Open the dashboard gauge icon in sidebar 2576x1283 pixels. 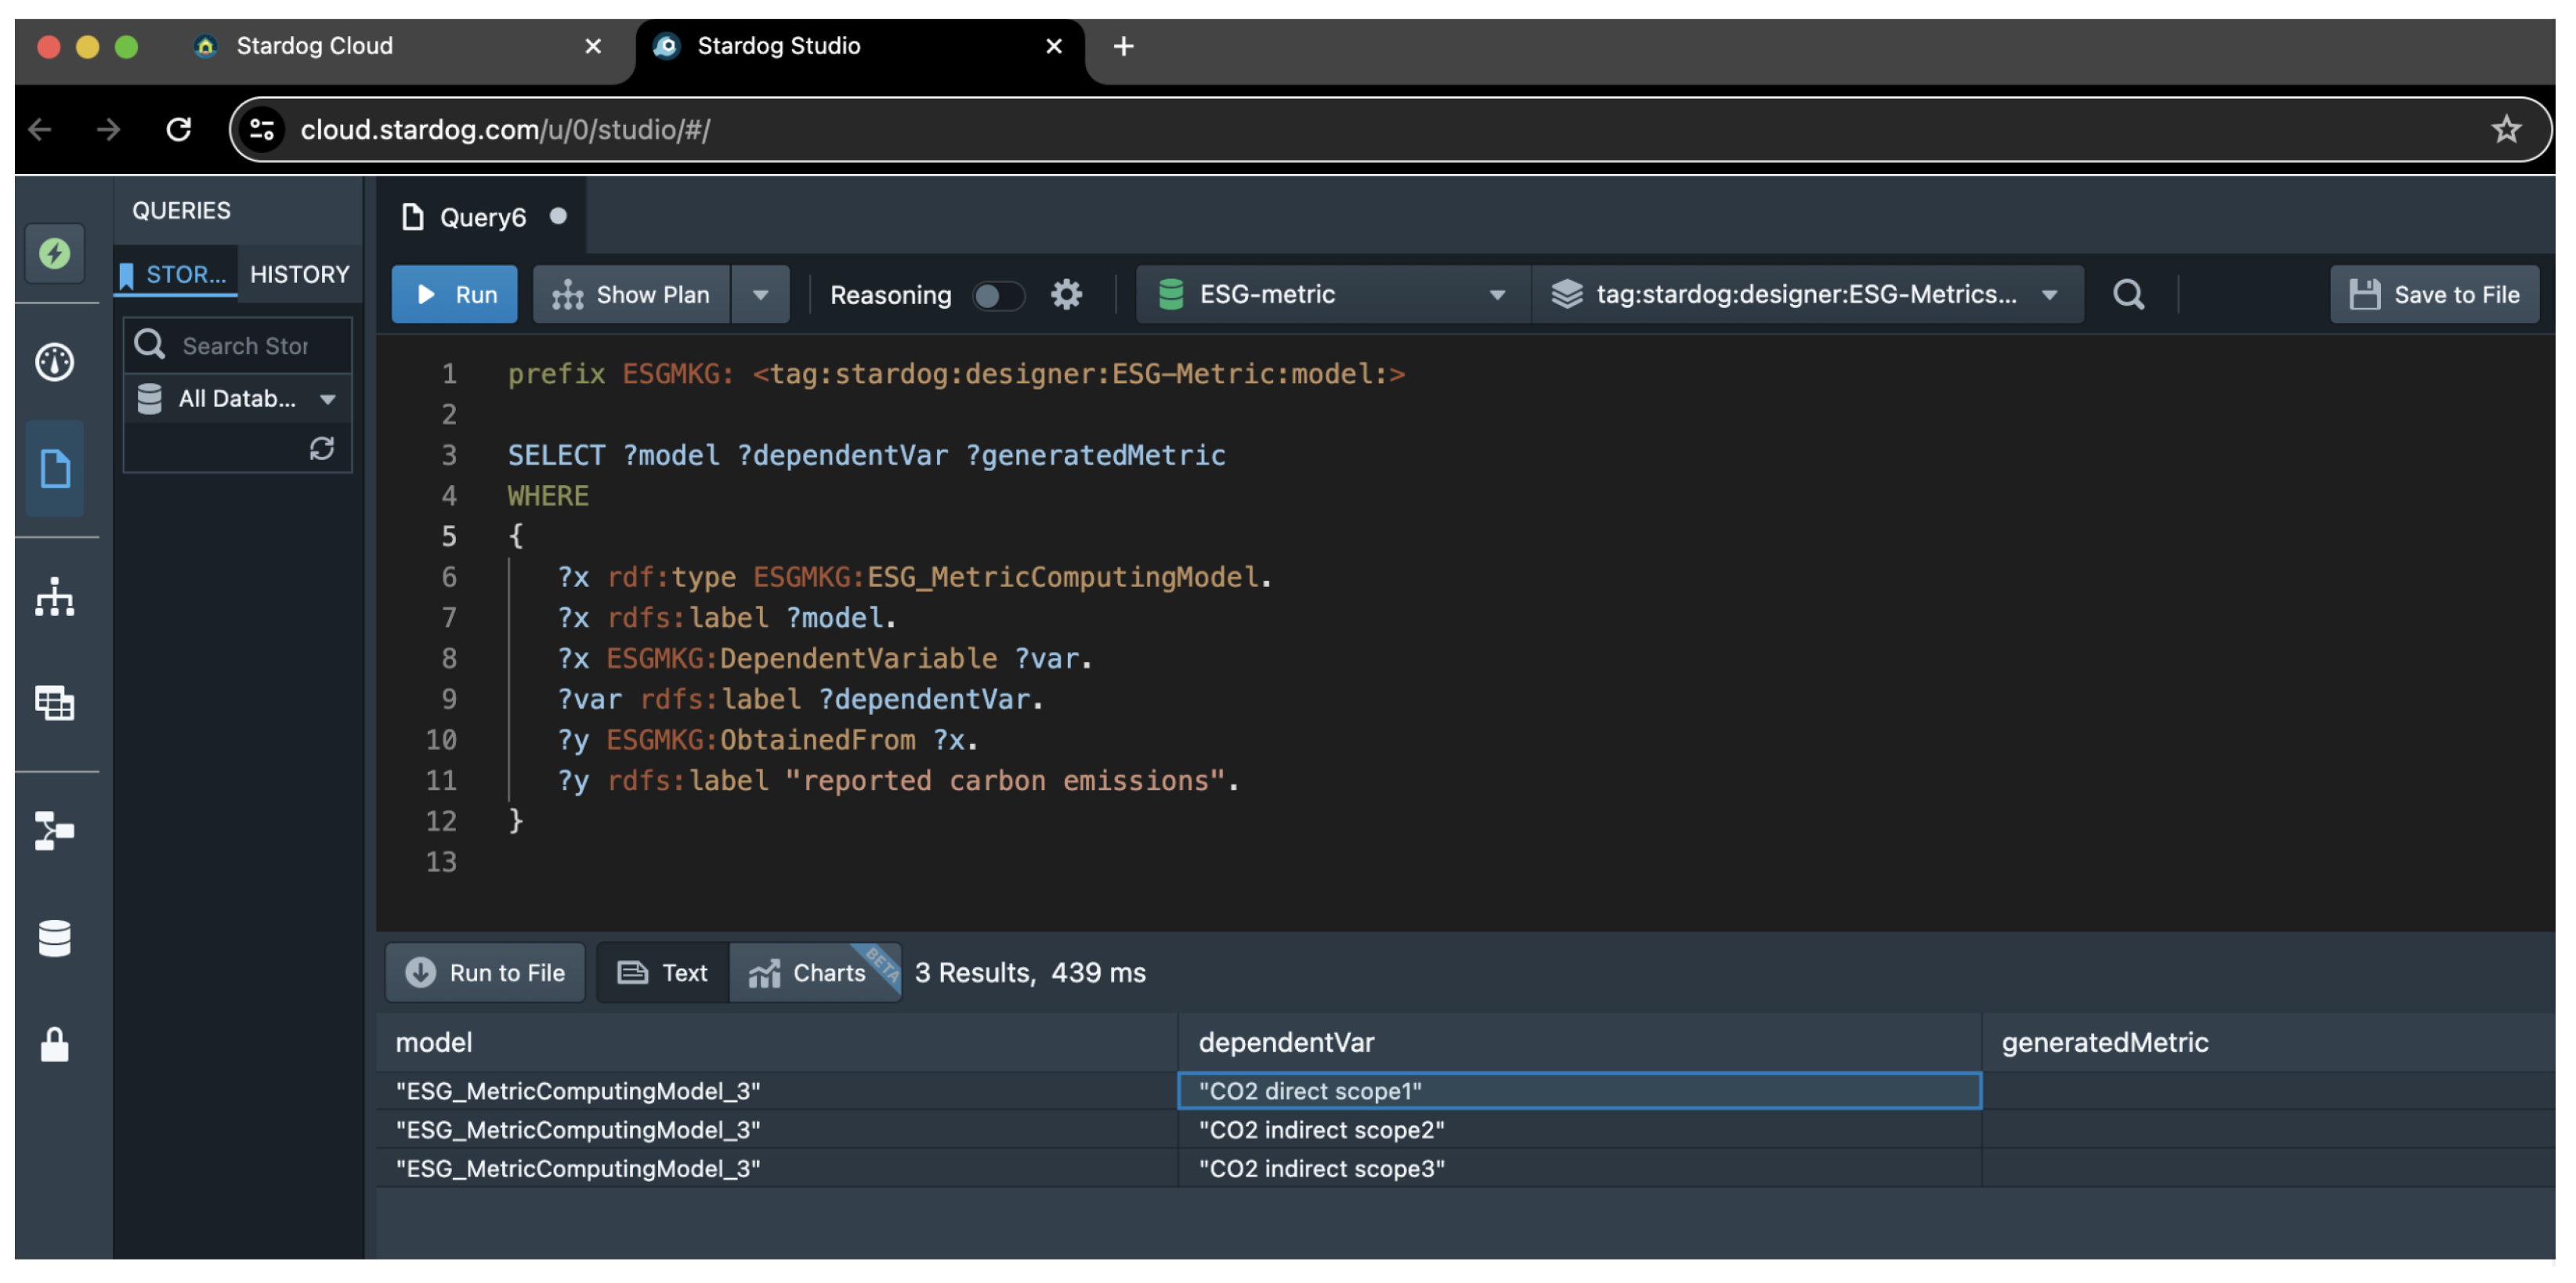click(54, 362)
